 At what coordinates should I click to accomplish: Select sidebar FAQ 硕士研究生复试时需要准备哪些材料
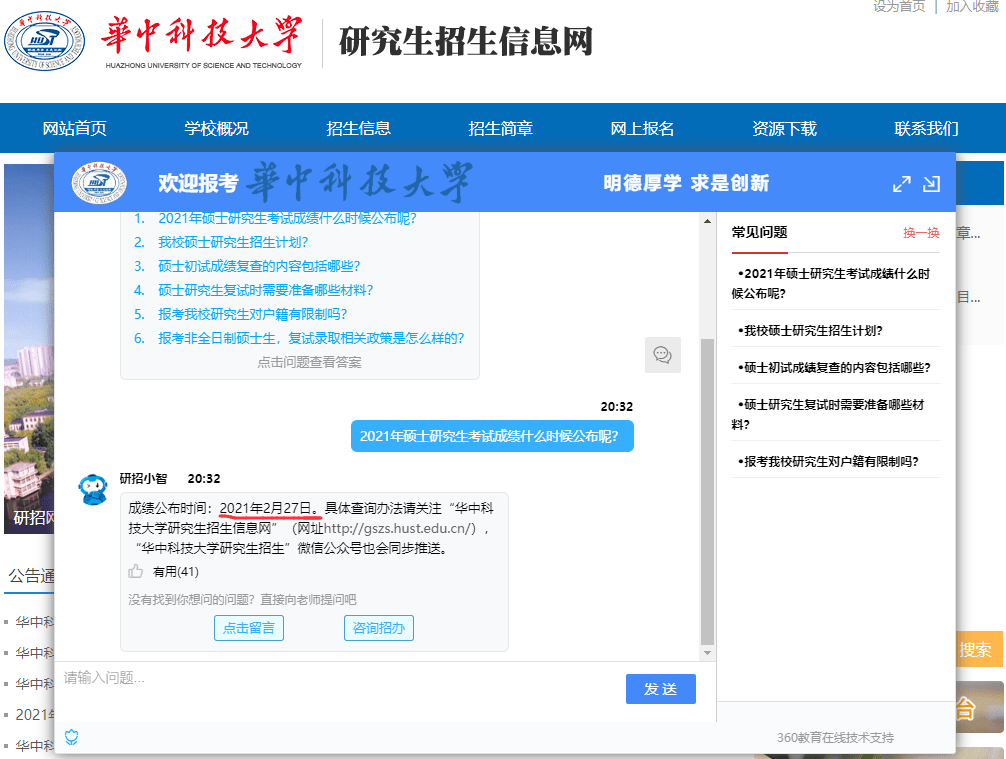point(828,414)
